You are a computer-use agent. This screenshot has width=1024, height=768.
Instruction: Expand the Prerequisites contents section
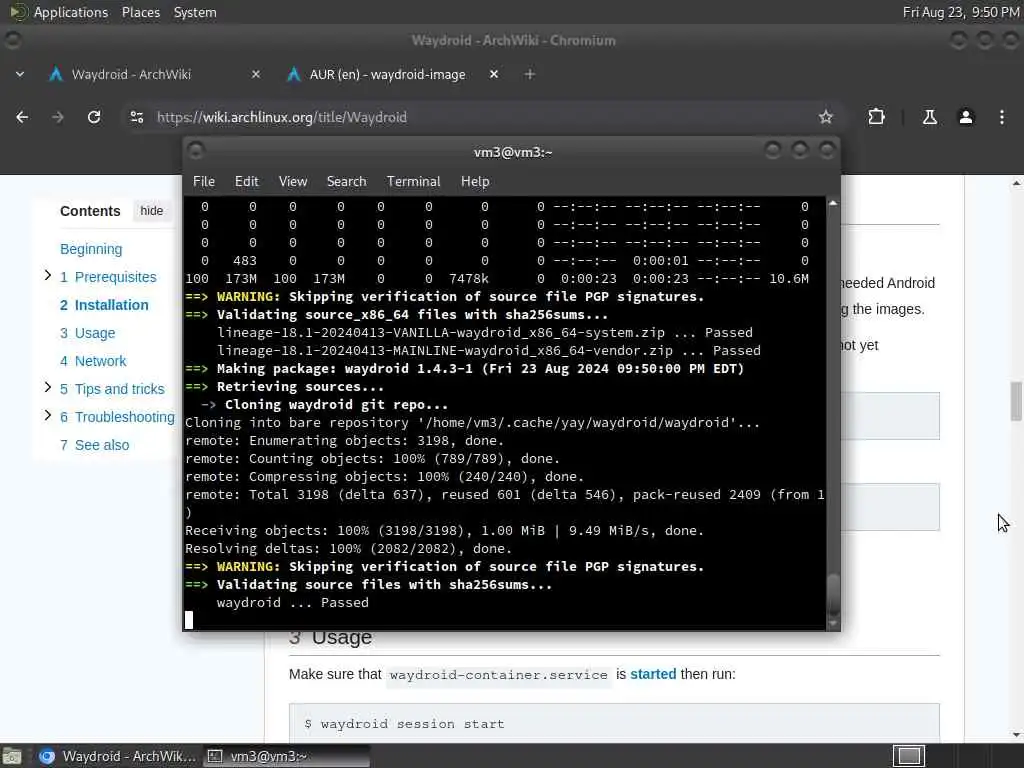48,276
